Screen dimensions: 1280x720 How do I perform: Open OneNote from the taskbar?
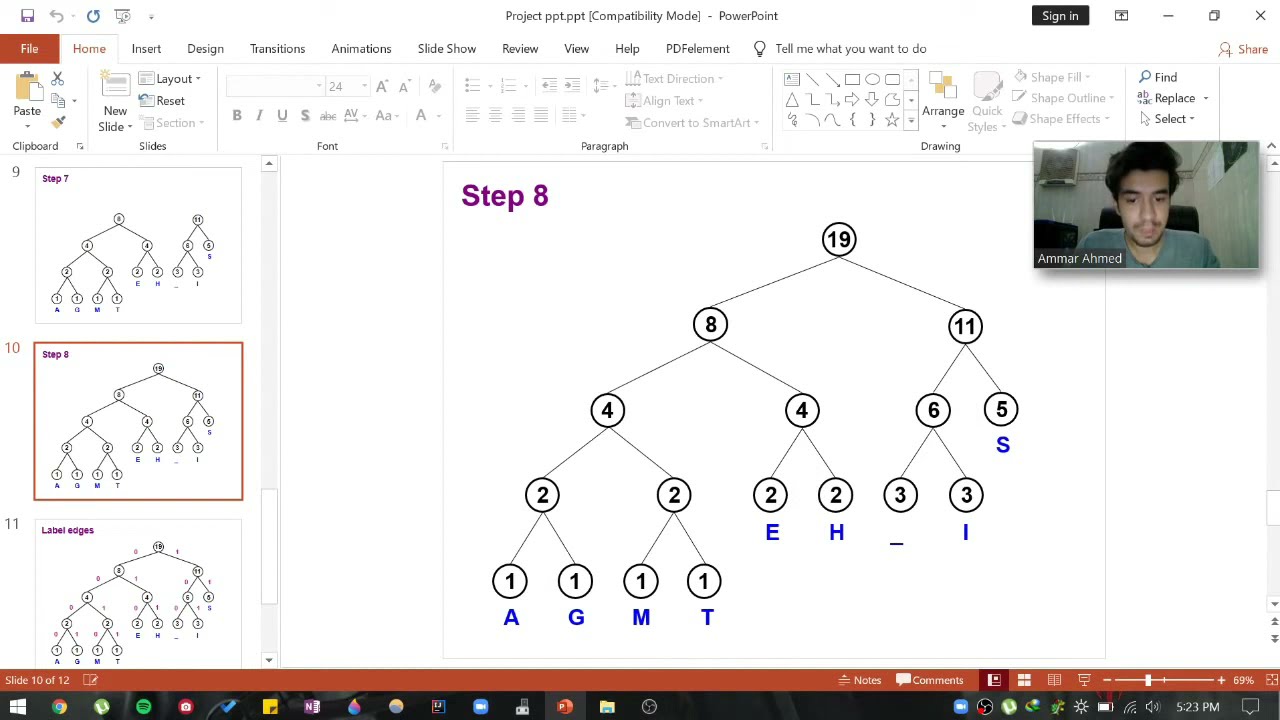(312, 707)
